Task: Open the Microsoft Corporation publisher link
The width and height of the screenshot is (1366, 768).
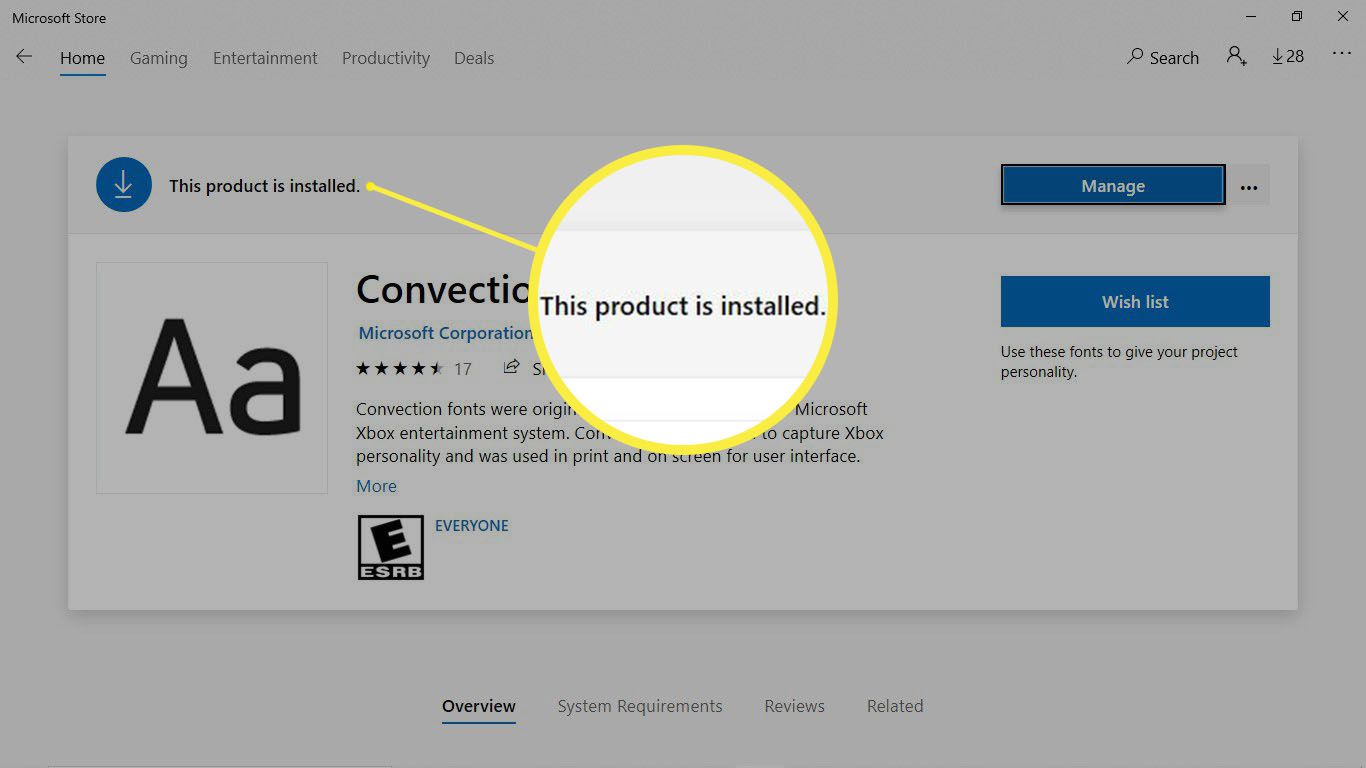Action: 445,333
